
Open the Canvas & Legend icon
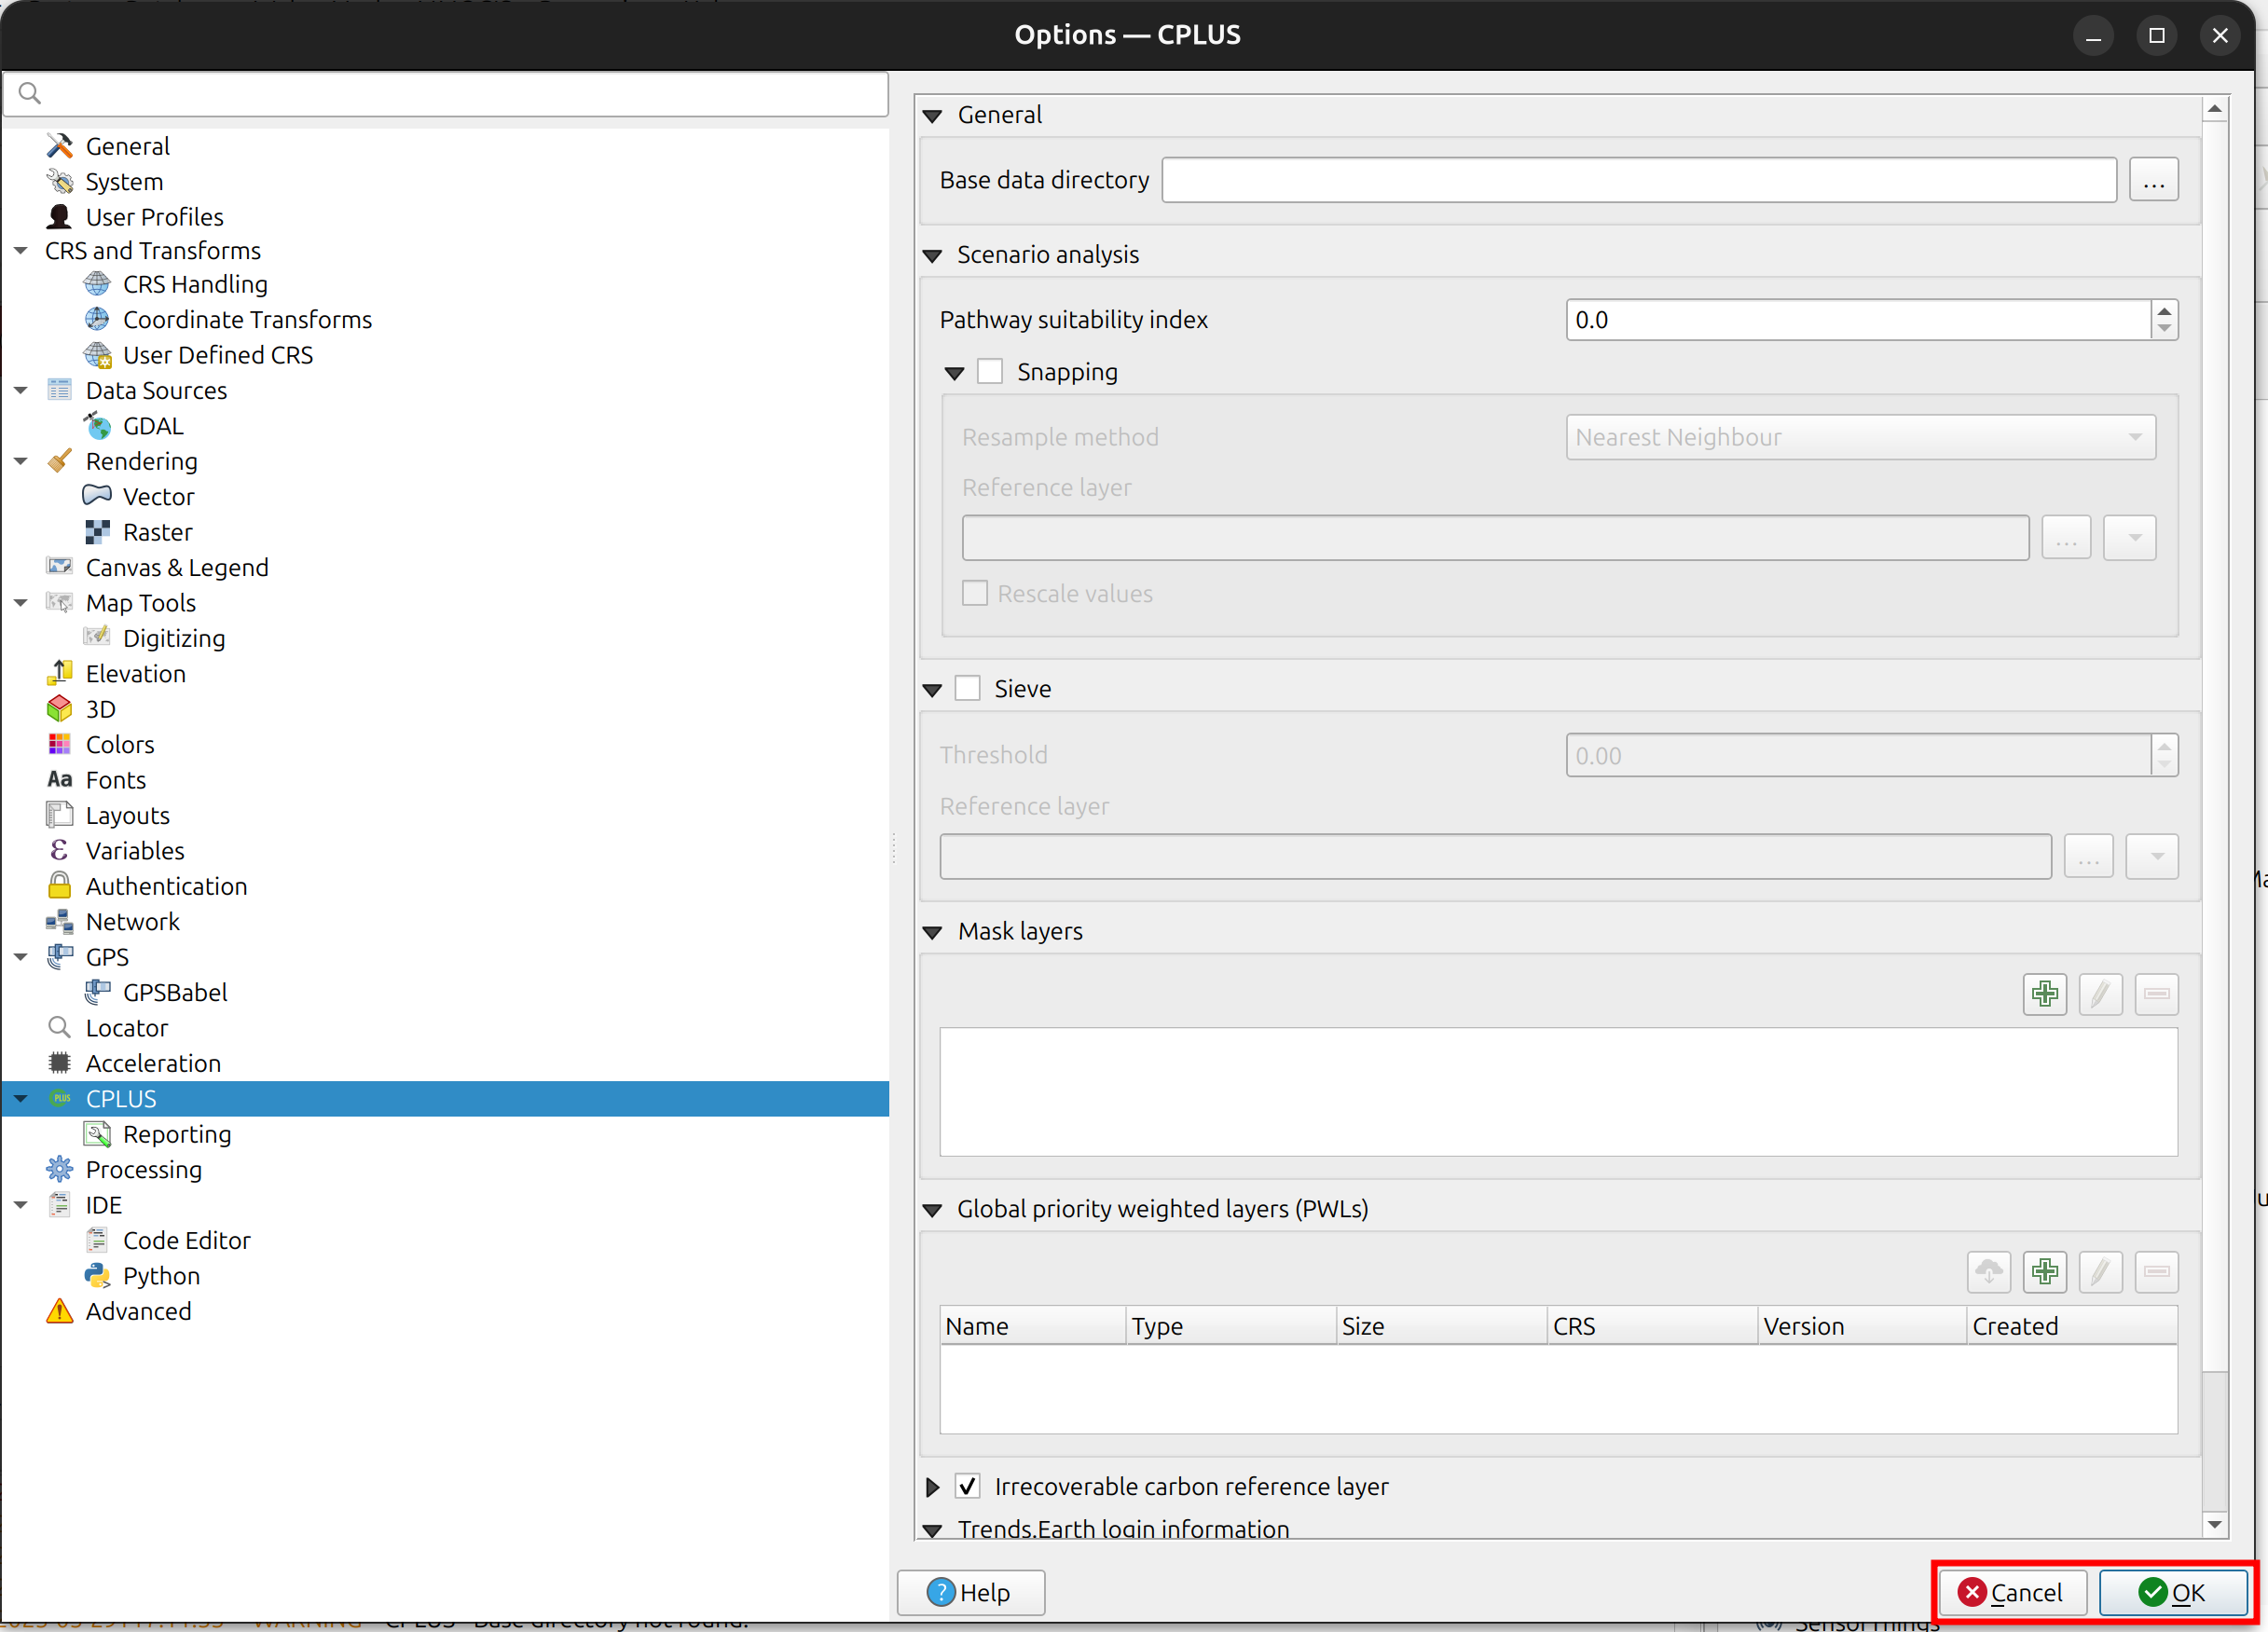tap(60, 567)
